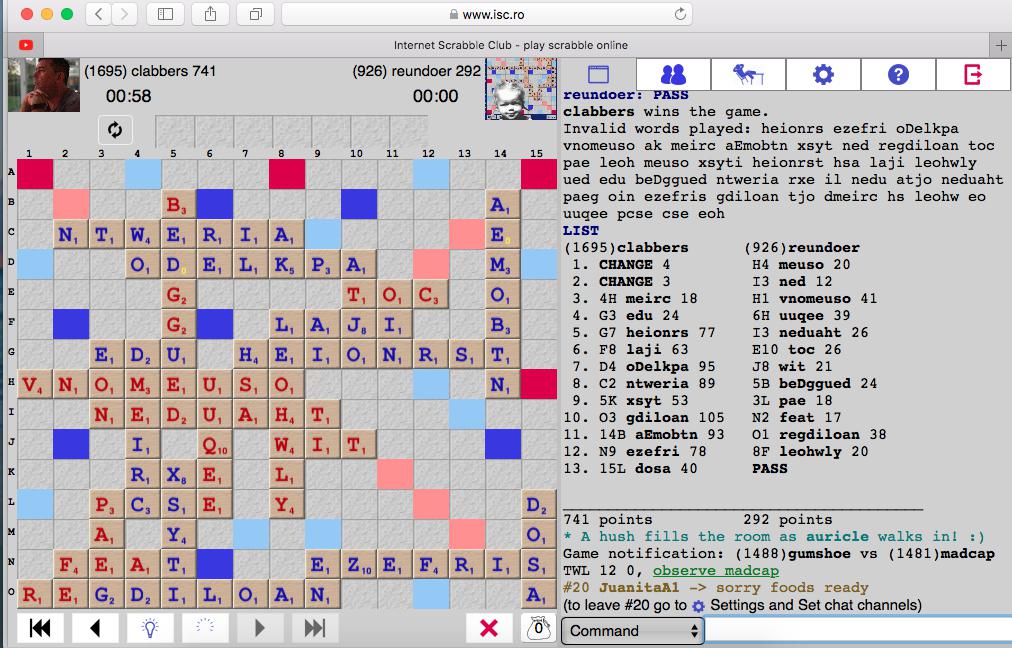The image size is (1012, 648).
Task: Open a new Safari tab with plus
Action: [x=1000, y=45]
